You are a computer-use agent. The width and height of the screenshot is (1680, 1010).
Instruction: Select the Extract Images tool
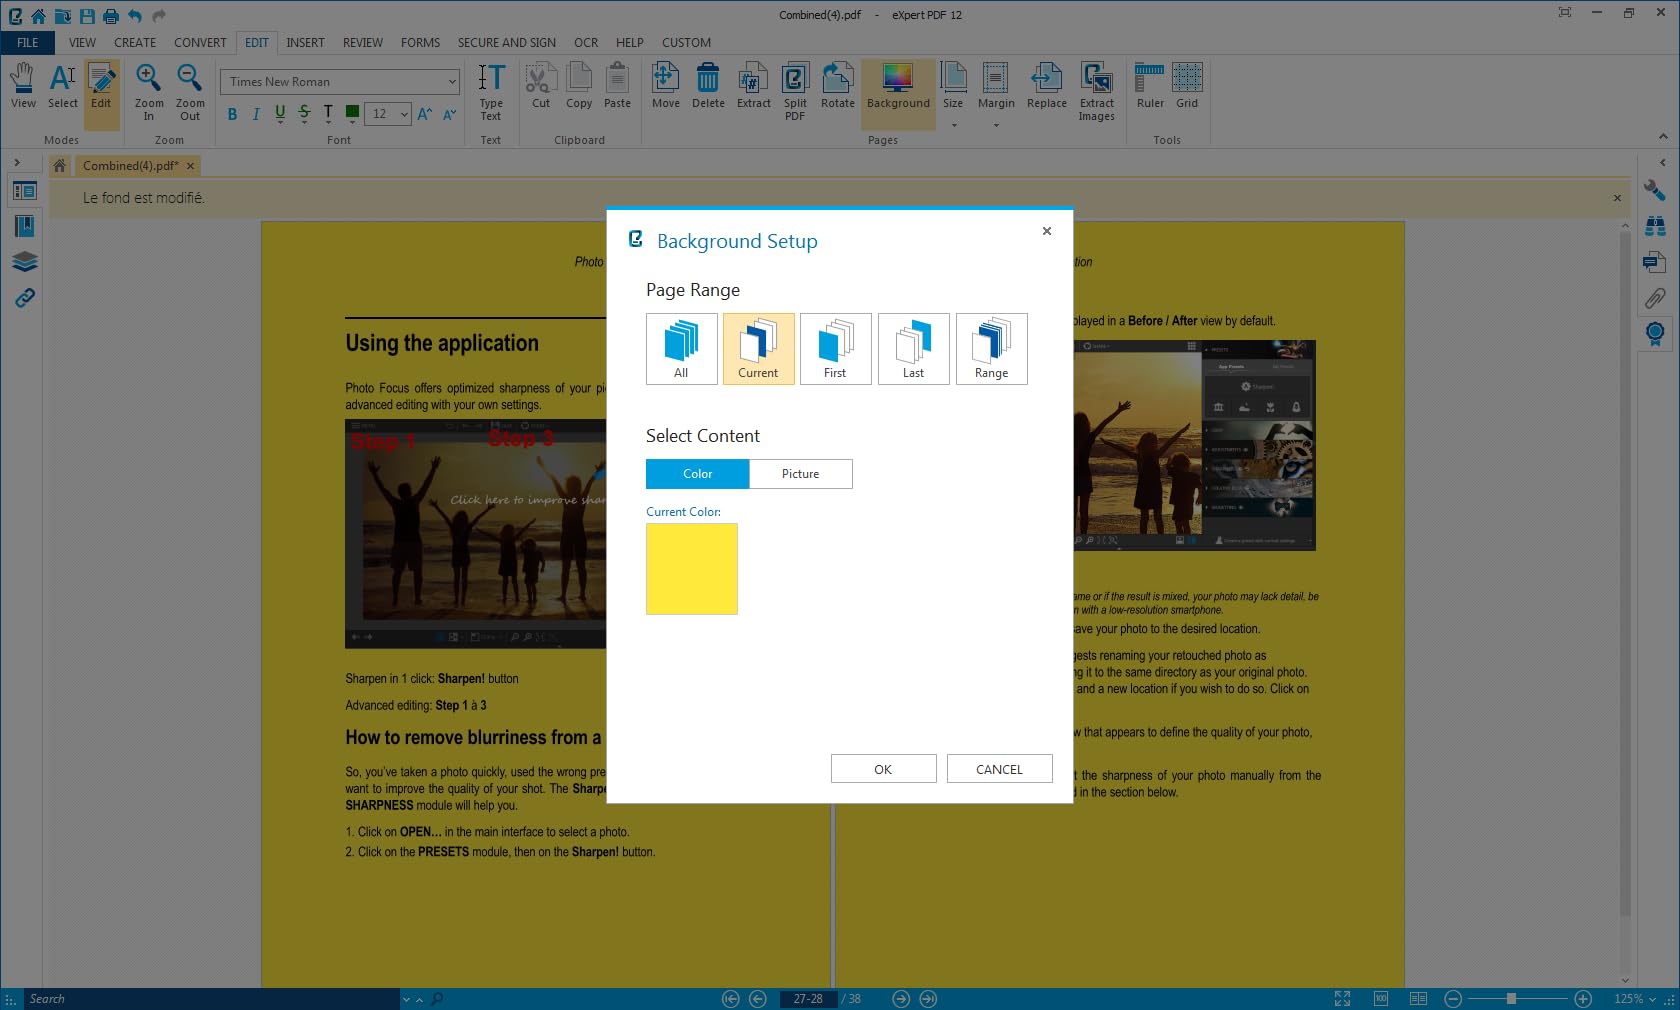click(x=1096, y=91)
